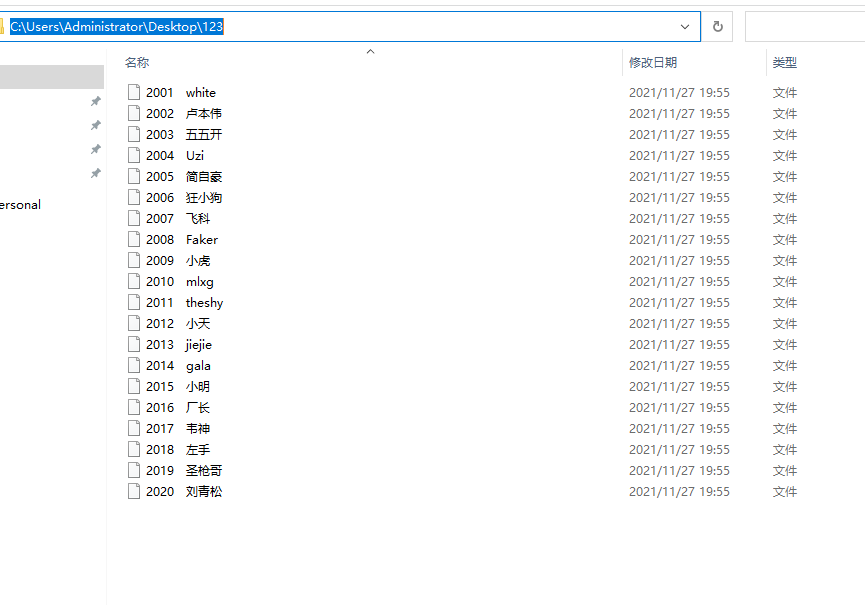Toggle sort direction via the column arrow
This screenshot has width=865, height=605.
coord(371,51)
